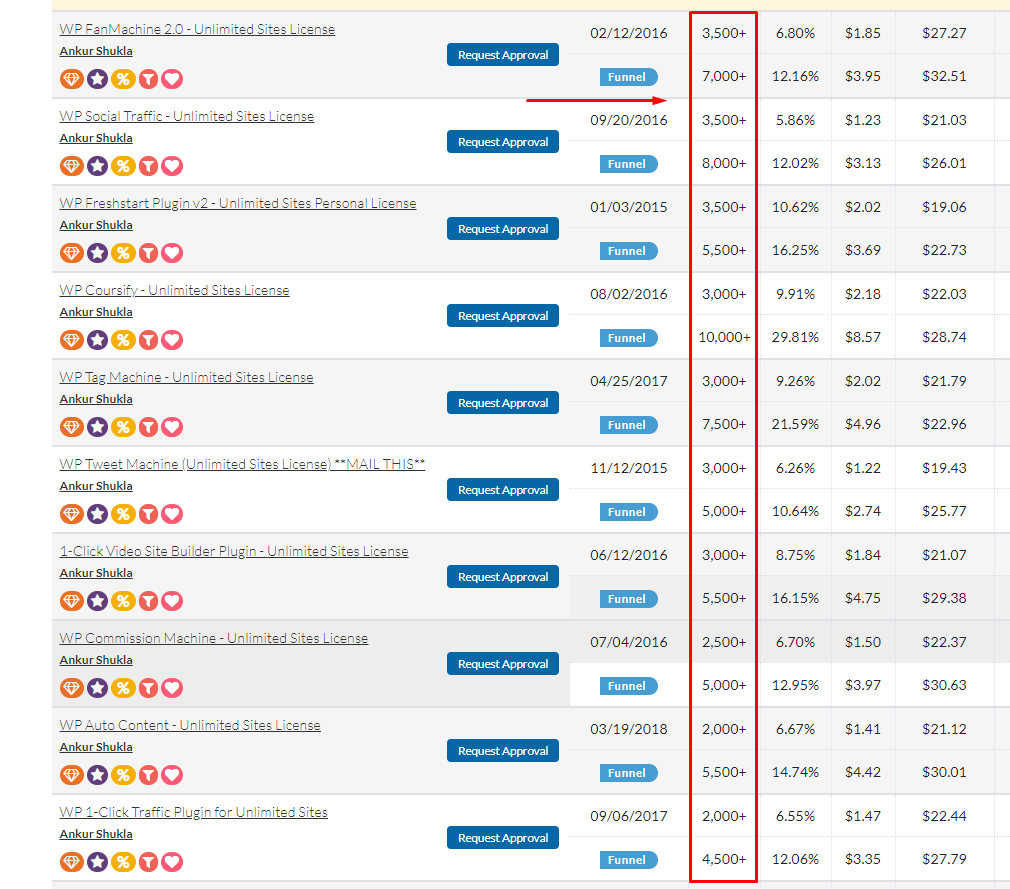
Task: Request approval for WP Freshstart Plugin v2
Action: pos(503,229)
